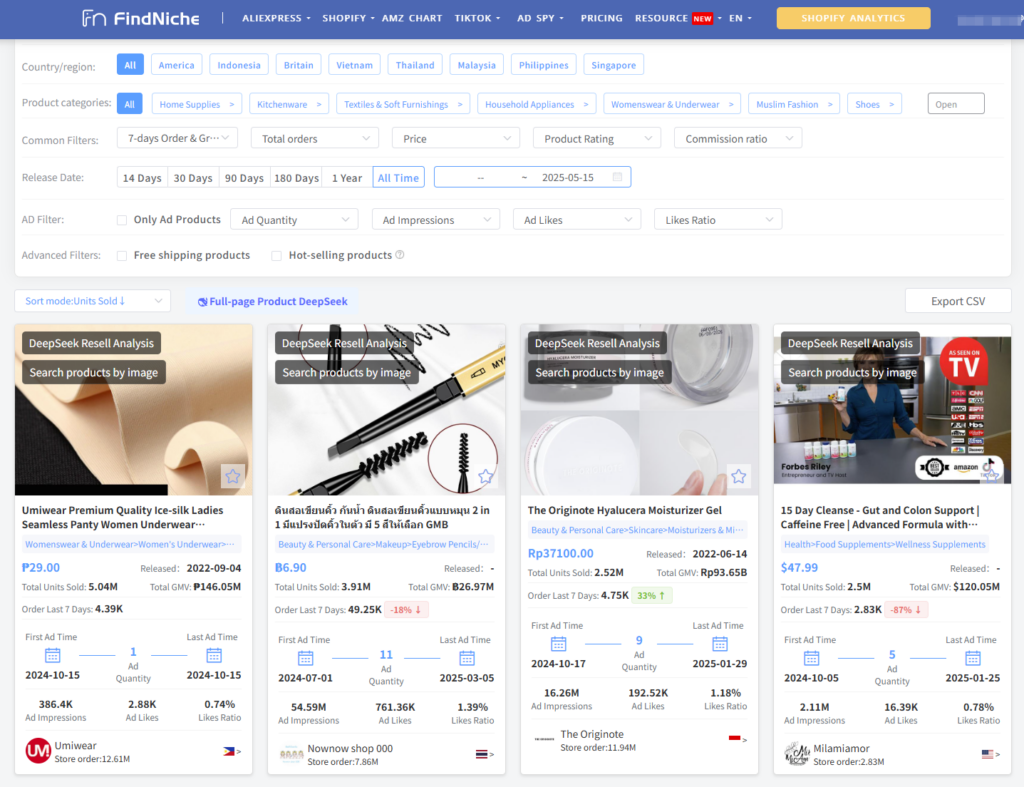Filter by Philippines region
Viewport: 1024px width, 787px height.
543,65
